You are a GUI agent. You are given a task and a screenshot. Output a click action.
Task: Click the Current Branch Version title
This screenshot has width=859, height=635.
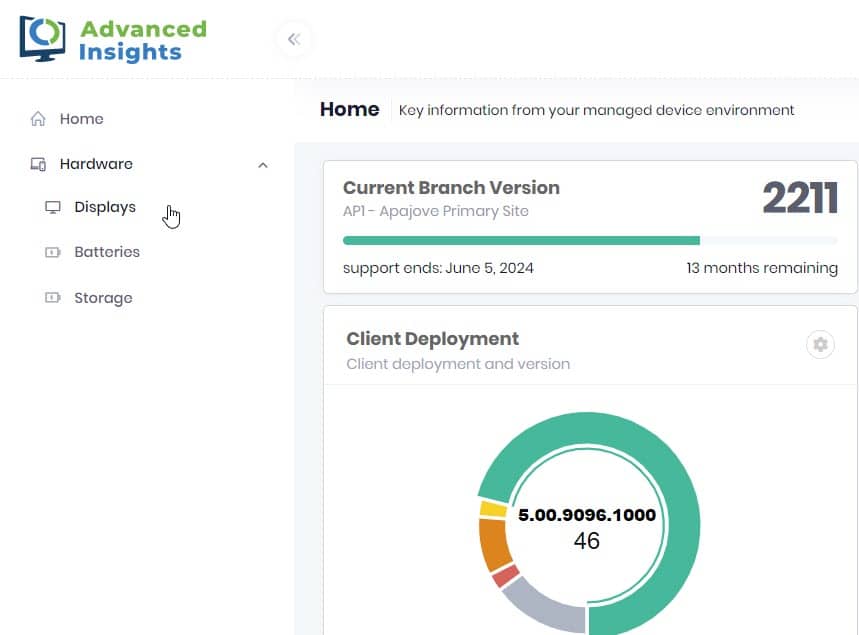click(451, 188)
